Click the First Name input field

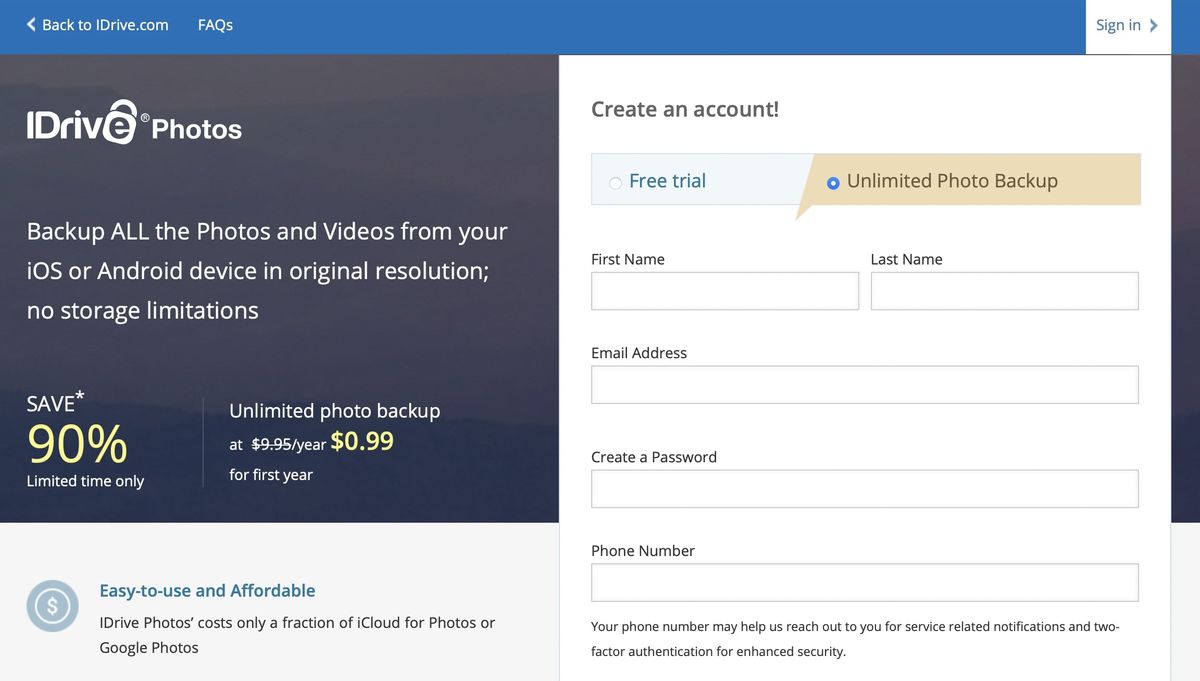pyautogui.click(x=724, y=291)
